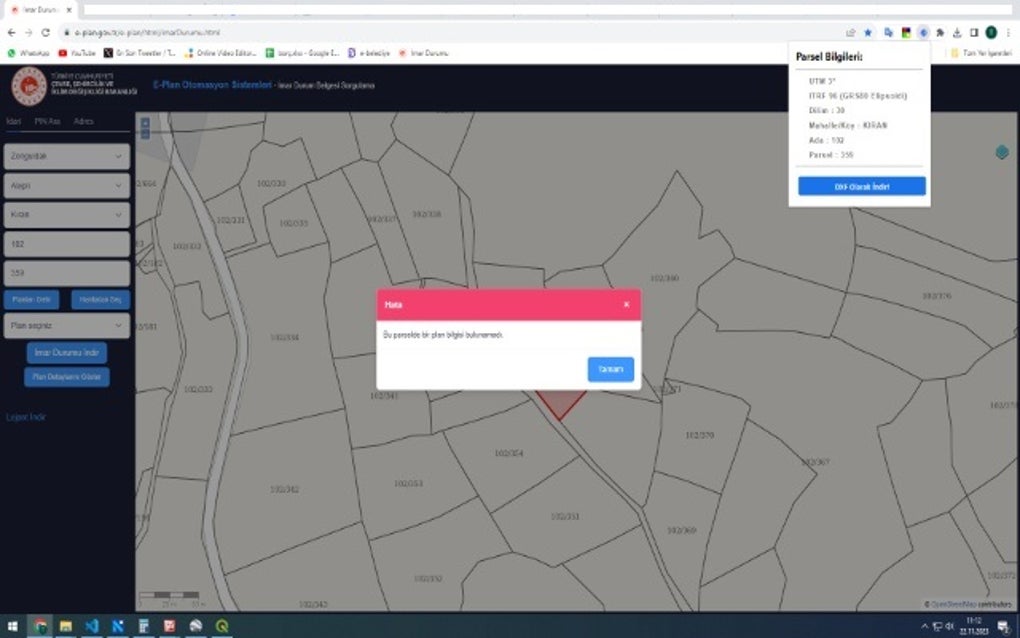Viewport: 1020px width, 638px height.
Task: Open the green Chrome profile avatar
Action: 991,31
